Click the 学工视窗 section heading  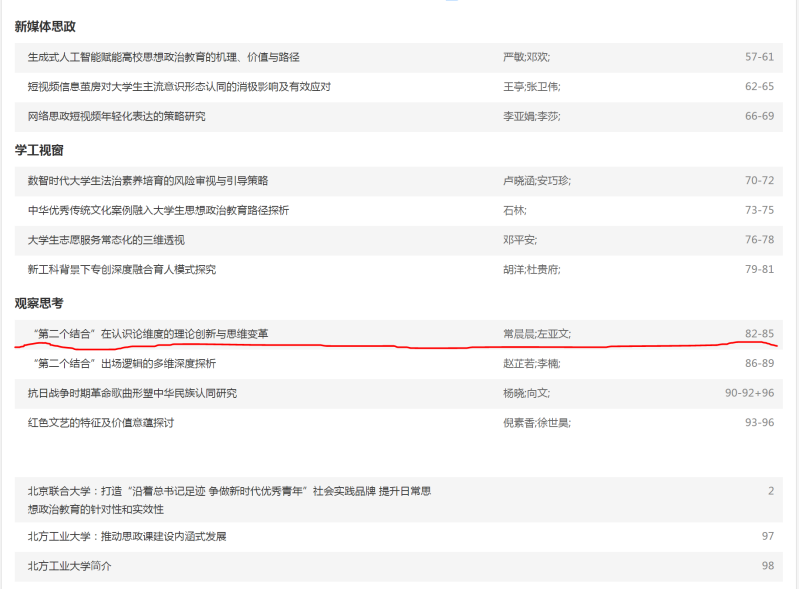[x=39, y=150]
